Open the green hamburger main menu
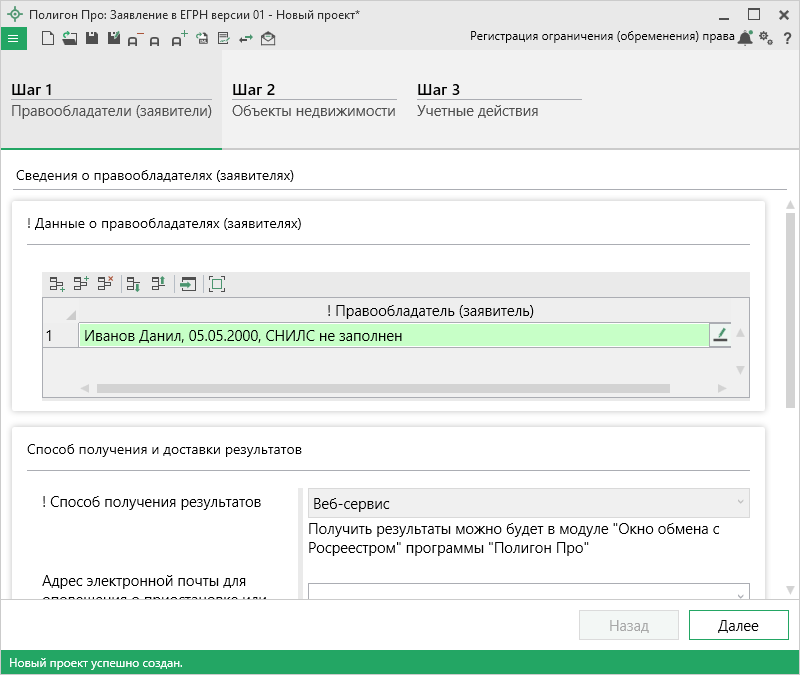Viewport: 800px width, 675px height. pos(14,39)
